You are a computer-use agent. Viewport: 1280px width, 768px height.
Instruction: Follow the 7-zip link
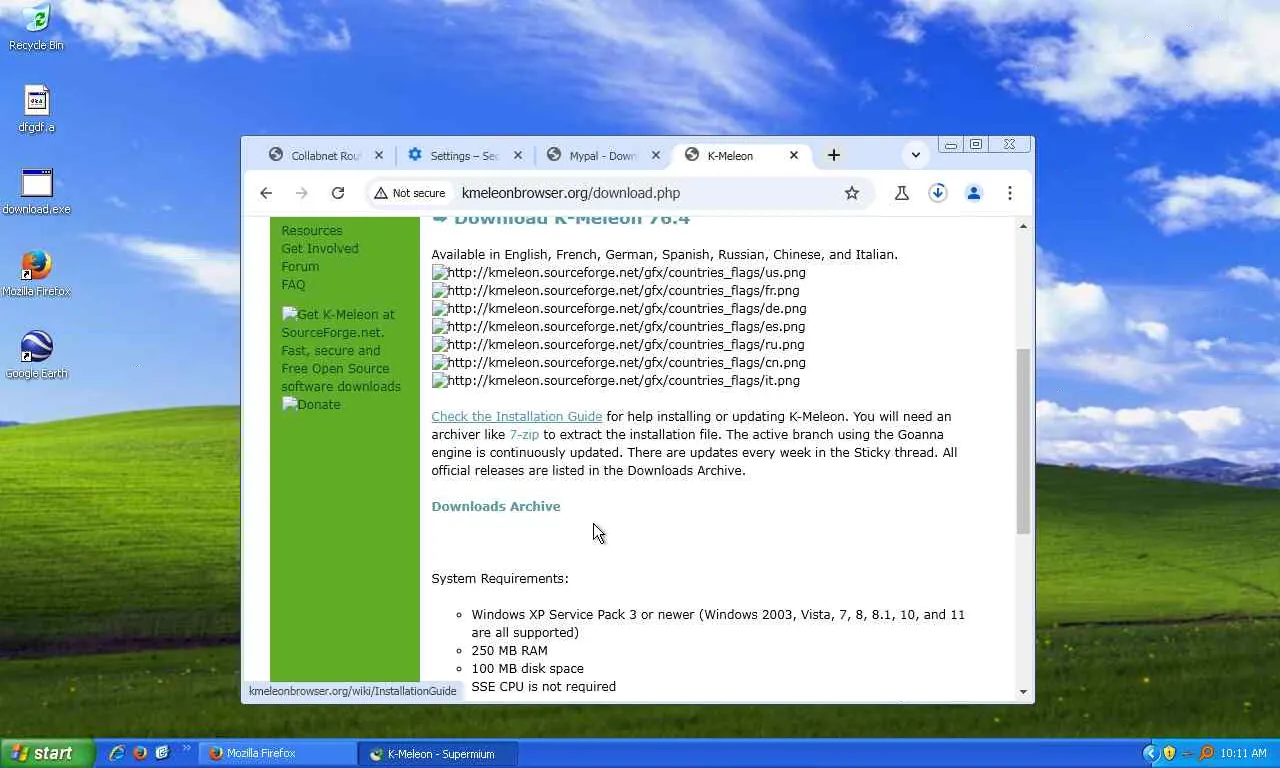524,435
